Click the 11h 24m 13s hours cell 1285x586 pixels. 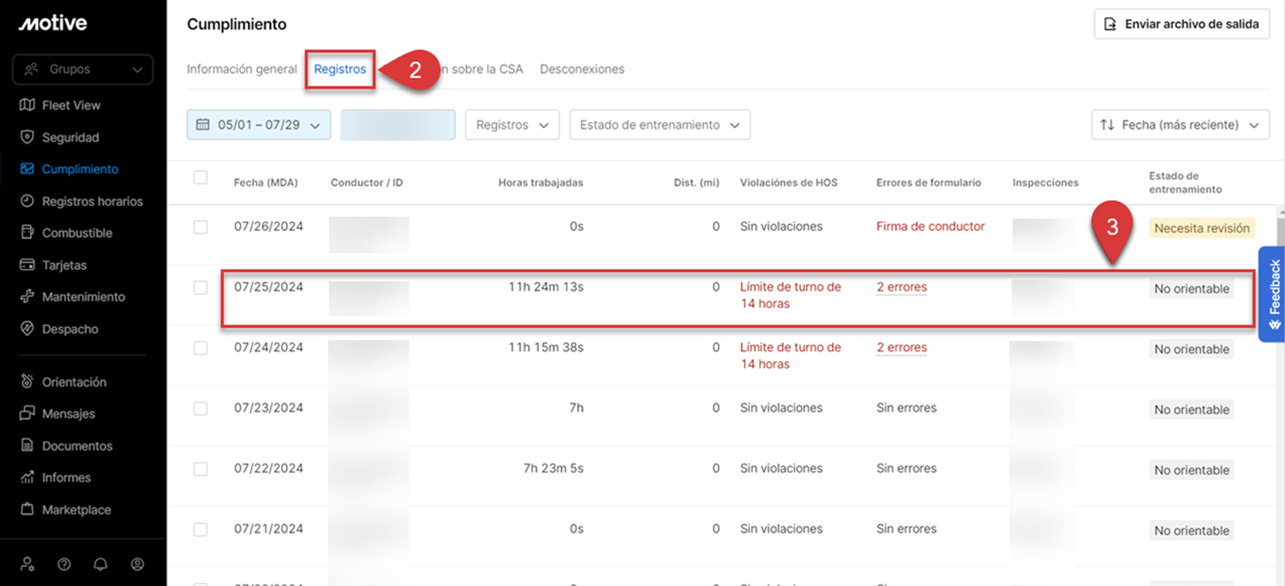pos(546,287)
